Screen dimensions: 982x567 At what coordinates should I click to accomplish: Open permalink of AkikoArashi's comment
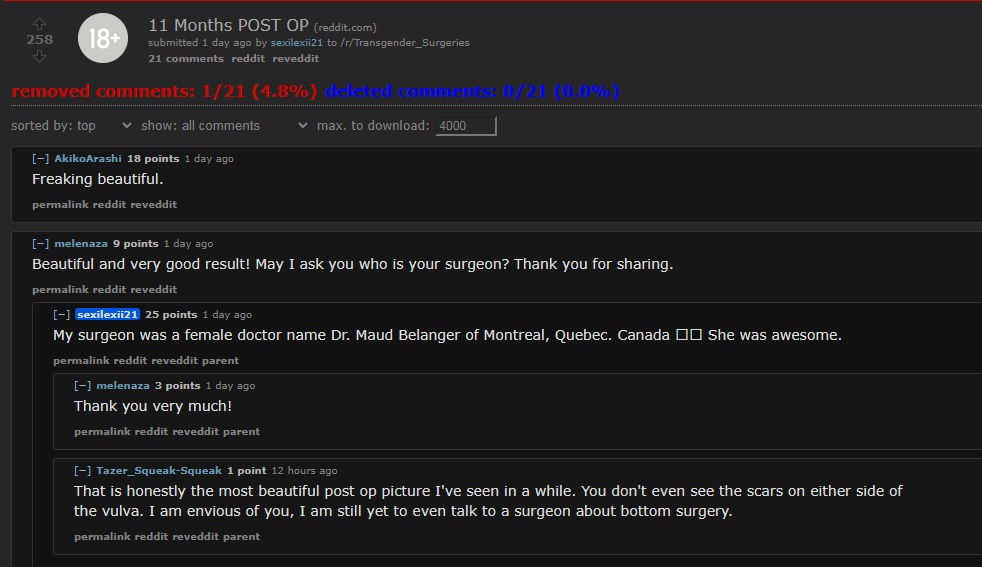(61, 204)
